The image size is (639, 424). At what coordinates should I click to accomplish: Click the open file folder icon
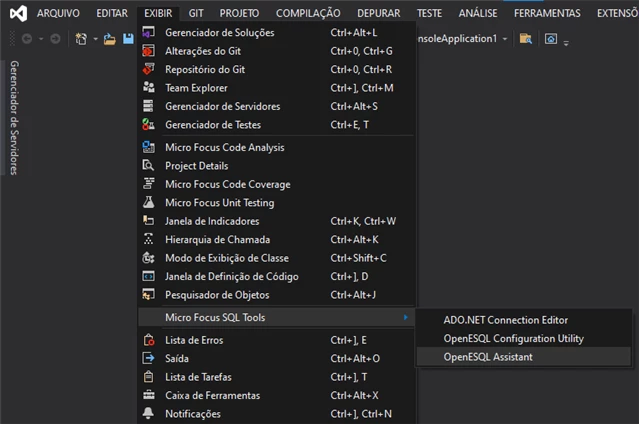pos(109,39)
